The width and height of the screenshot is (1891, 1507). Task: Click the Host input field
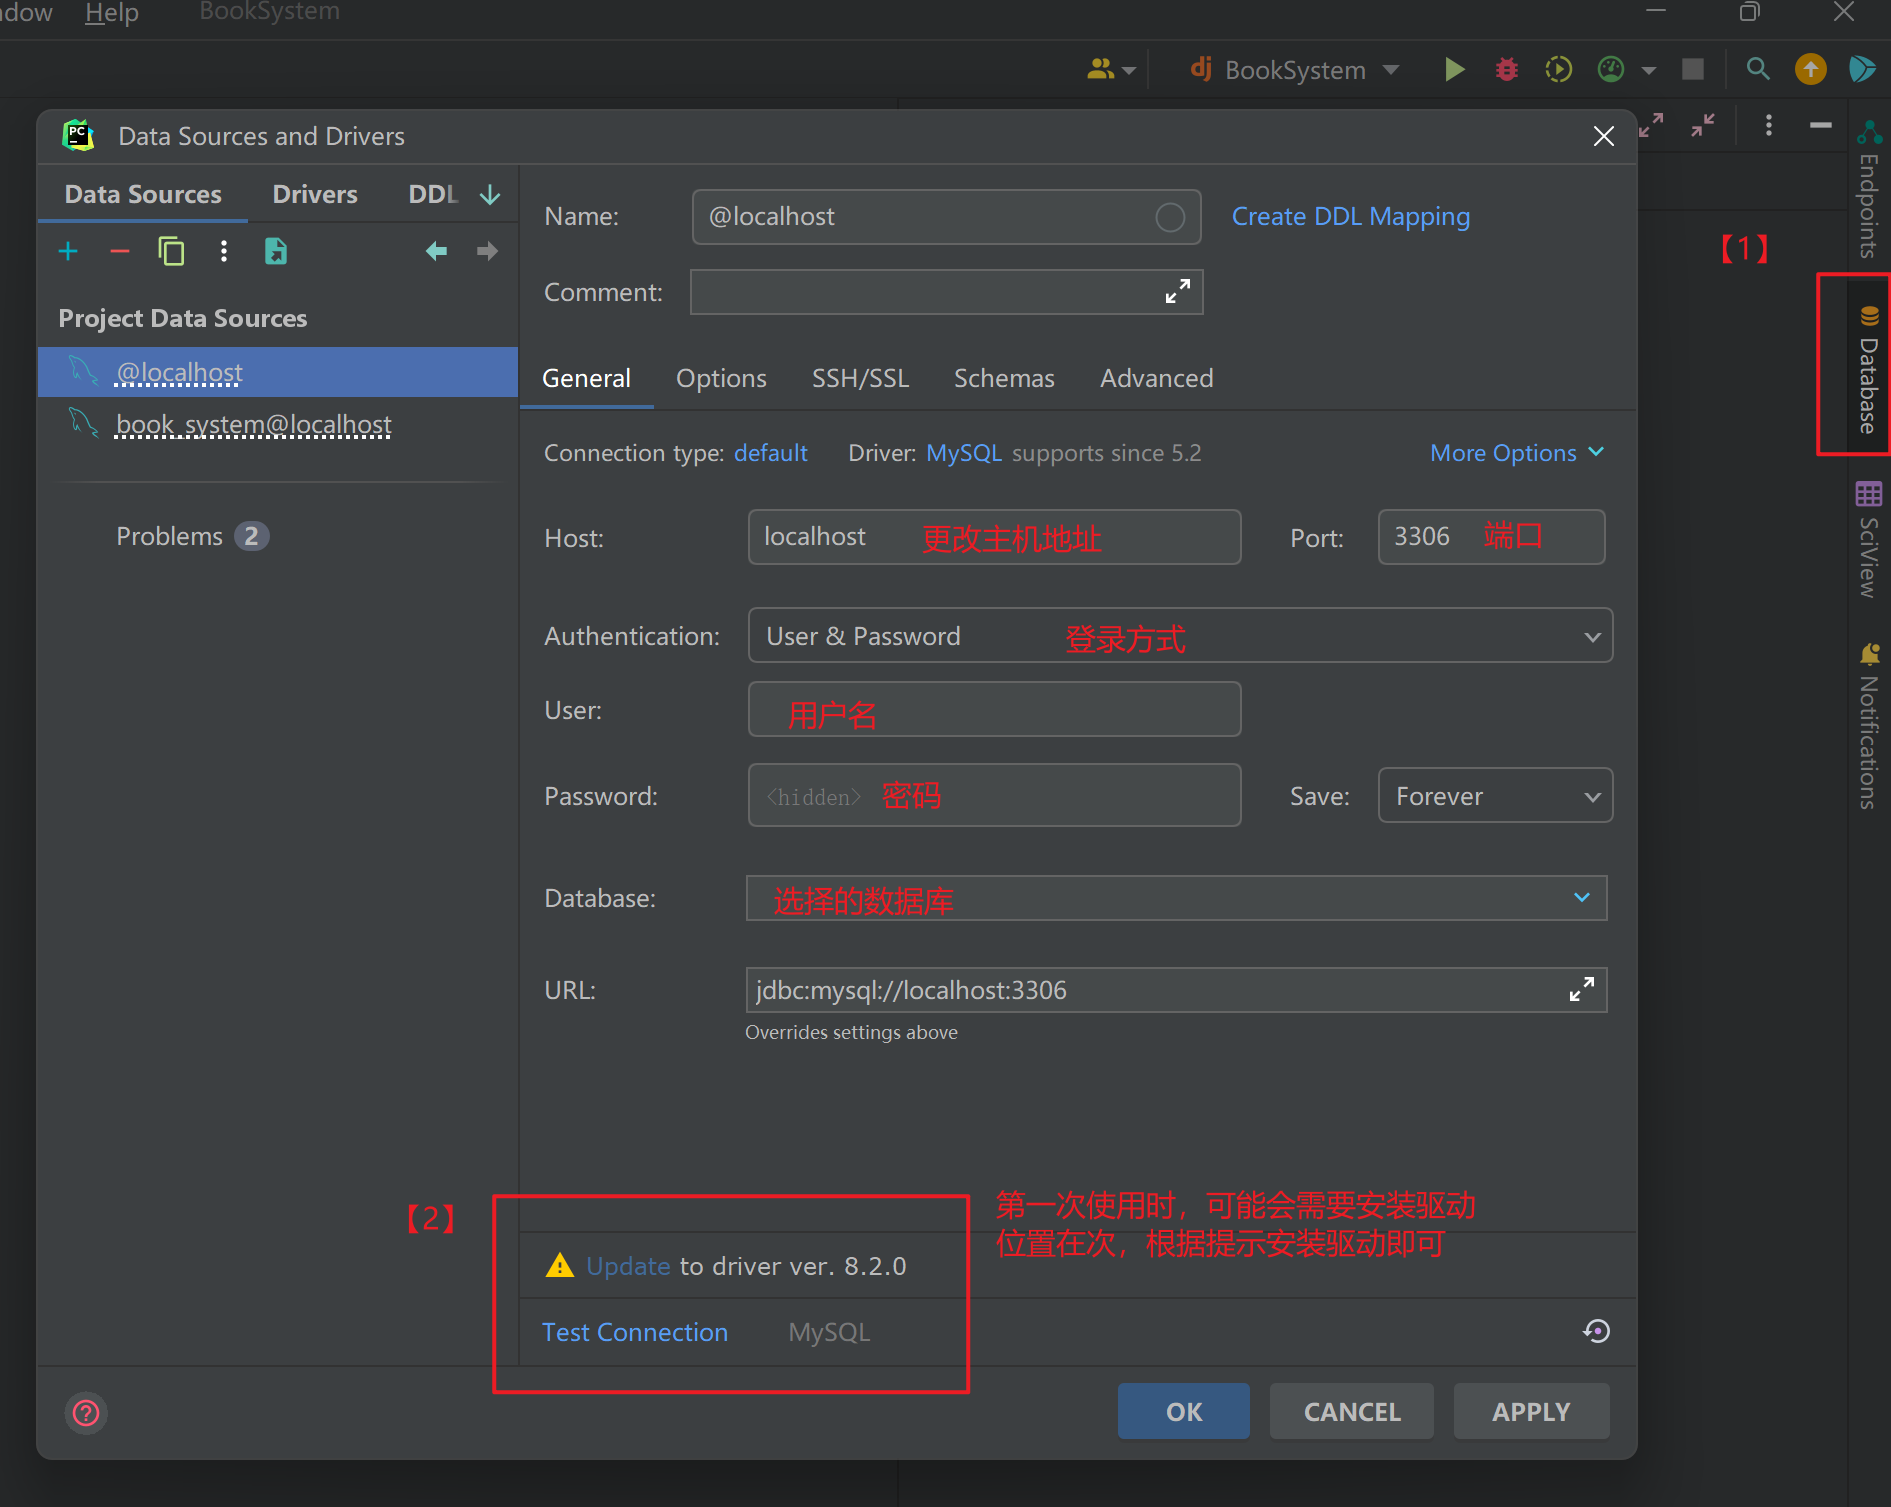(x=994, y=537)
